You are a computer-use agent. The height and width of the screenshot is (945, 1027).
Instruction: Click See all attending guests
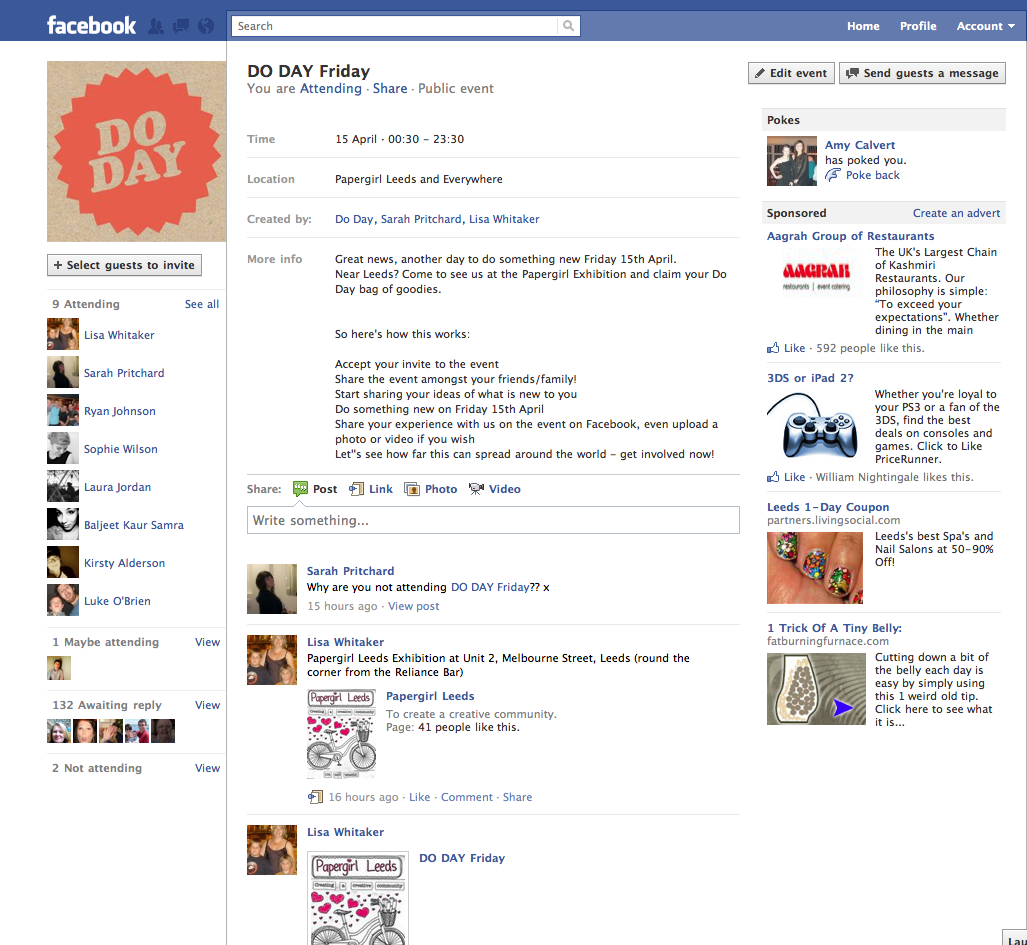click(x=202, y=304)
